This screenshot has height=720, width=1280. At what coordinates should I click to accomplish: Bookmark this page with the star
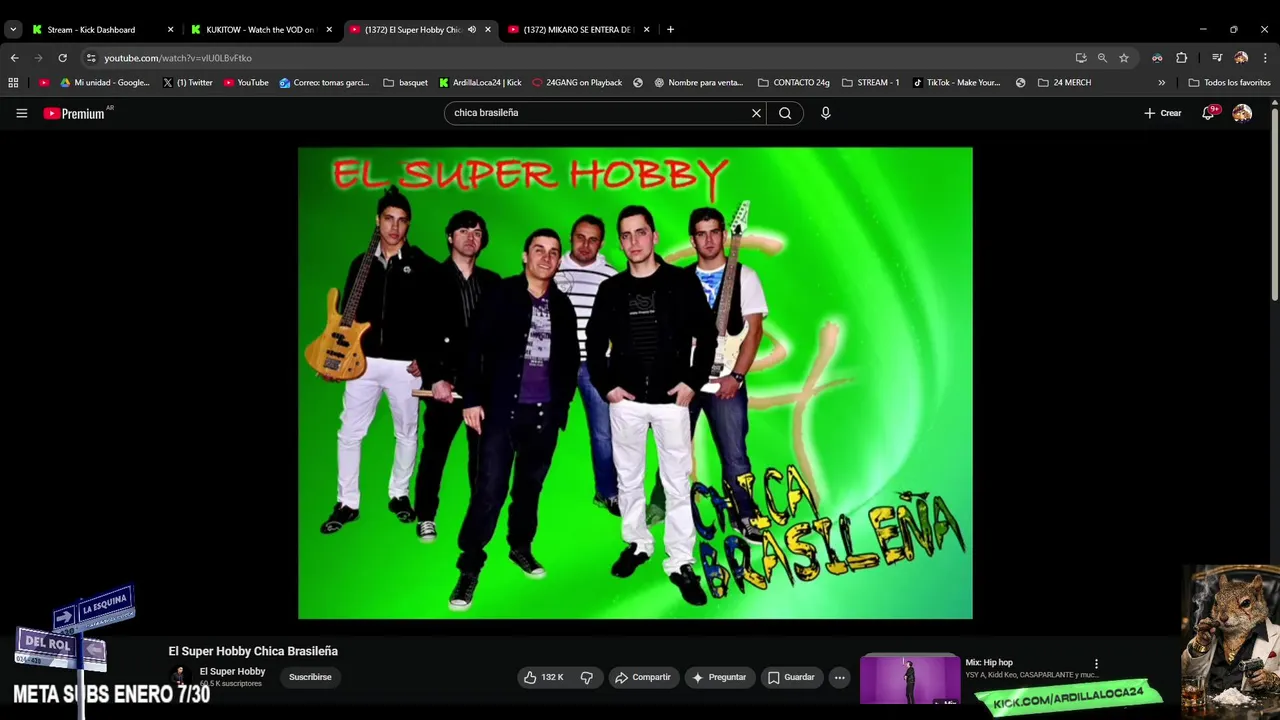point(1124,58)
